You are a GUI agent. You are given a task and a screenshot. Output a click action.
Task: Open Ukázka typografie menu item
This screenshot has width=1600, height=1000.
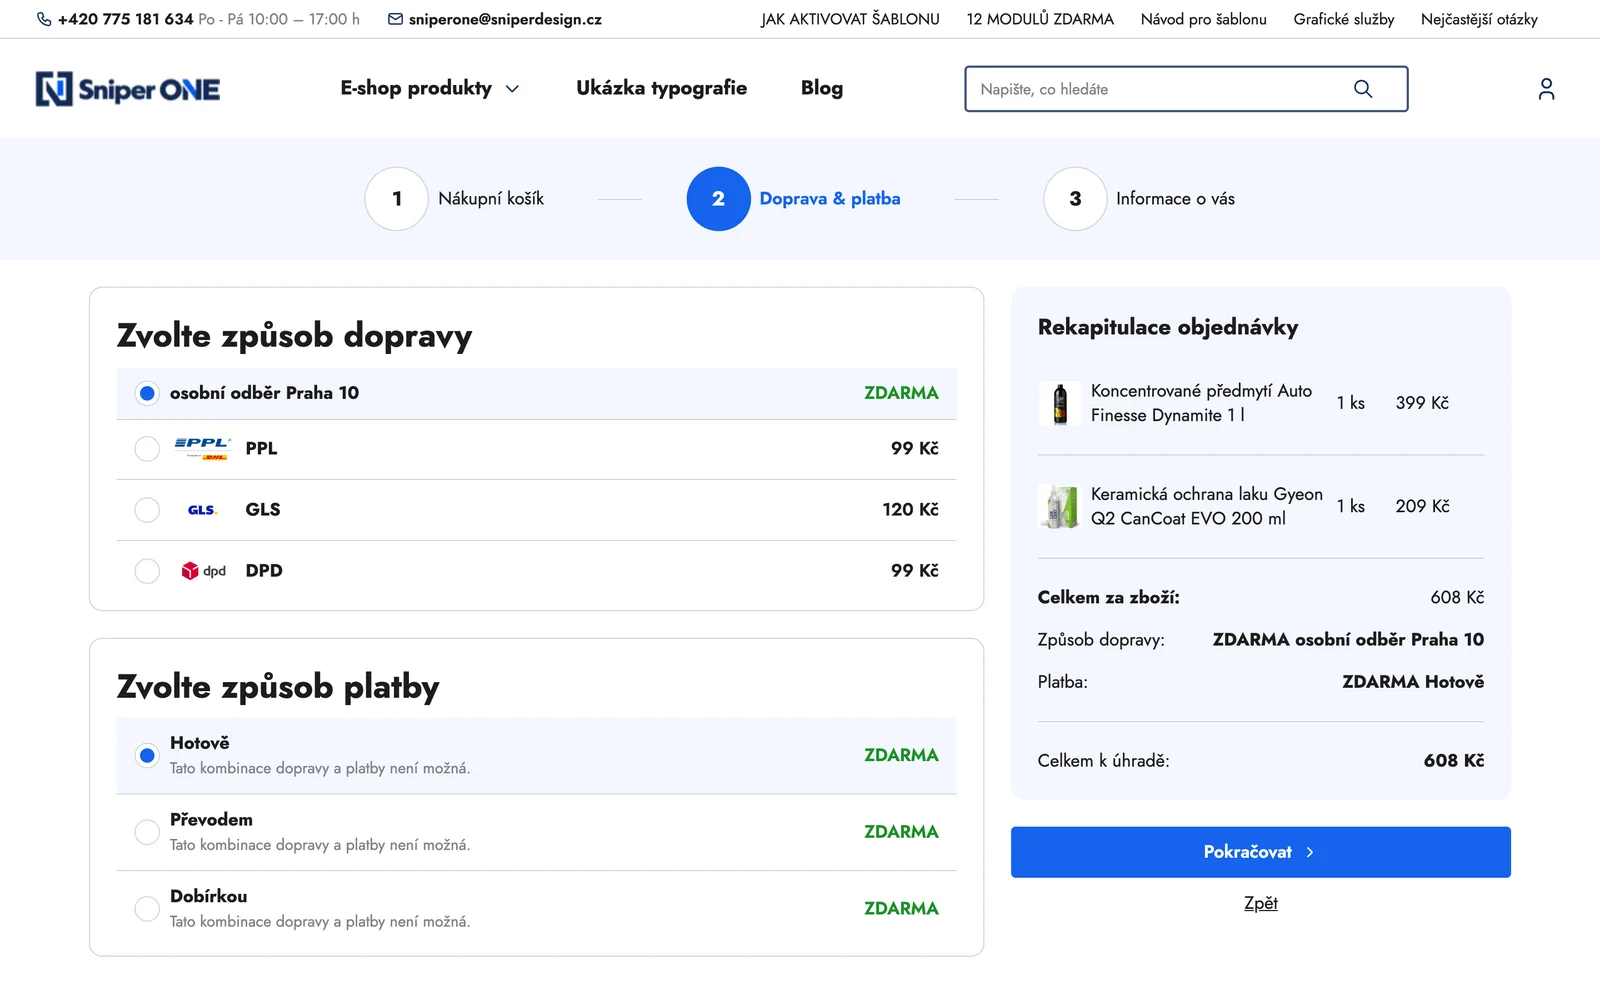pyautogui.click(x=661, y=88)
